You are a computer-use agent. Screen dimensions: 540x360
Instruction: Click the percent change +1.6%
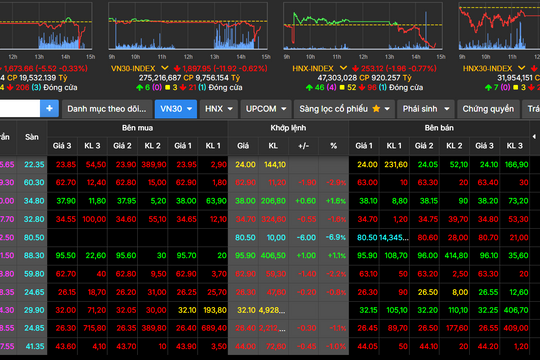(x=336, y=201)
